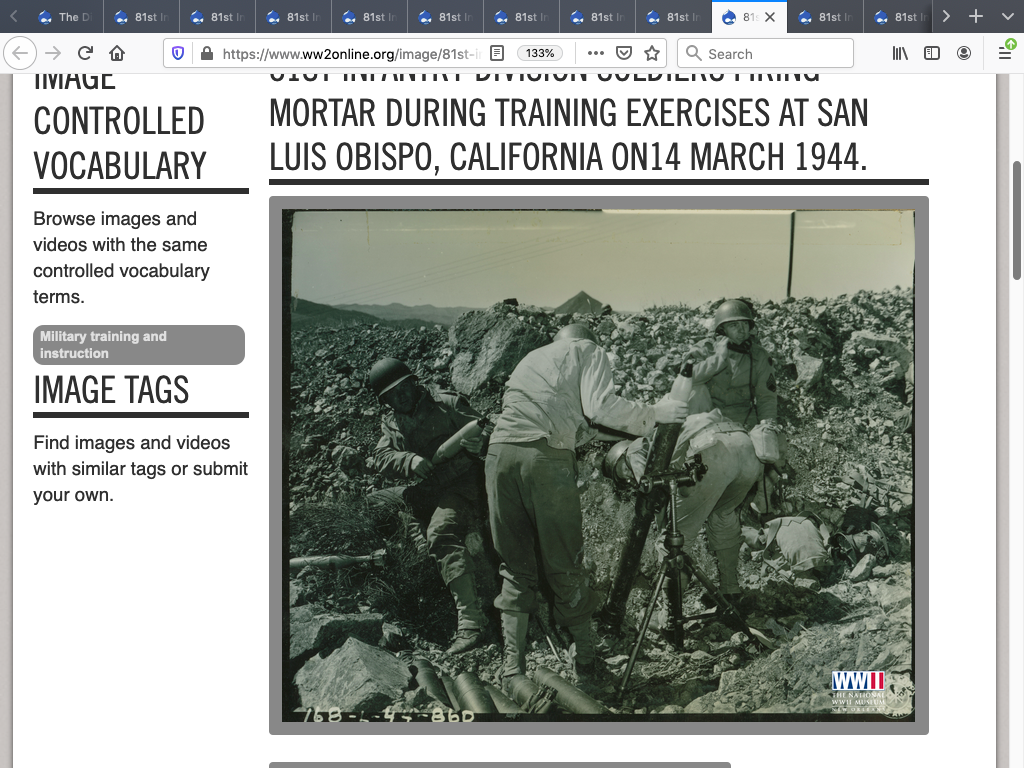This screenshot has width=1024, height=768.
Task: Show the list of all tabs
Action: 1005,17
